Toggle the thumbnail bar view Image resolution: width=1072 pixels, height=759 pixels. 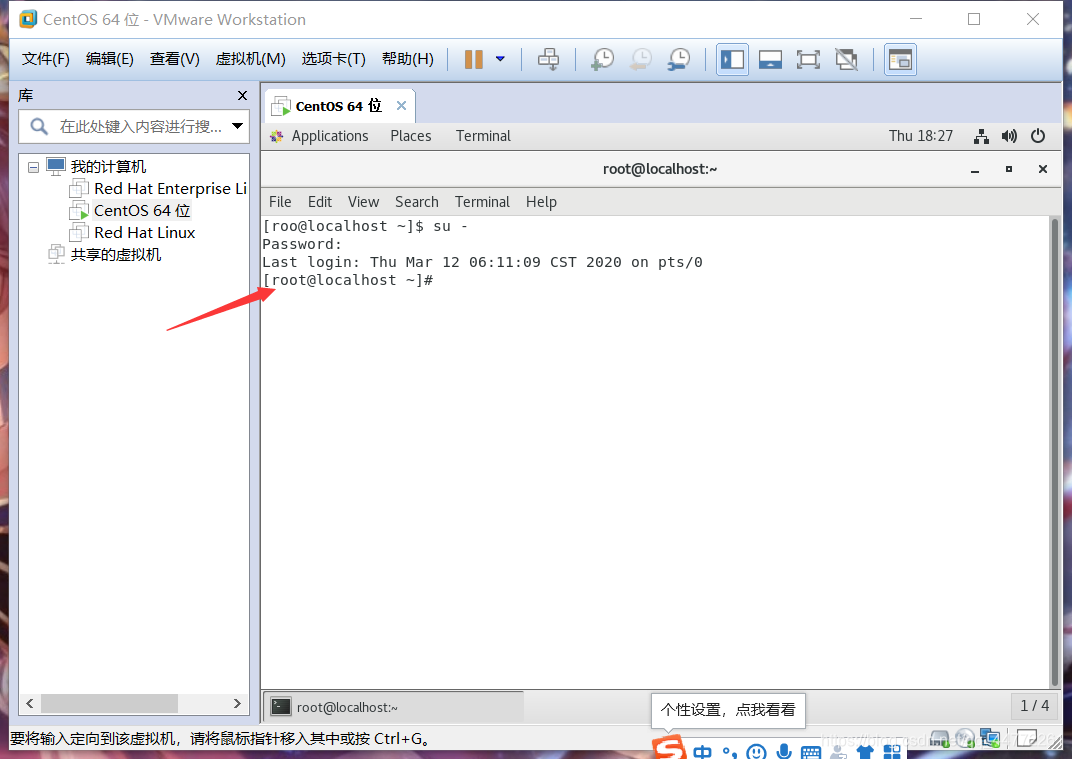(770, 59)
